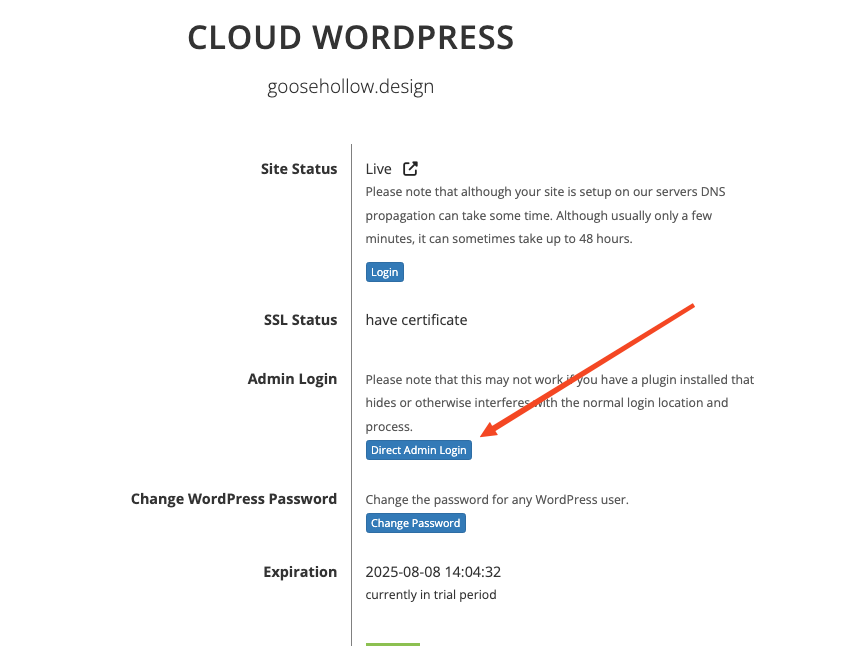Click the SSL Status label

coord(300,320)
